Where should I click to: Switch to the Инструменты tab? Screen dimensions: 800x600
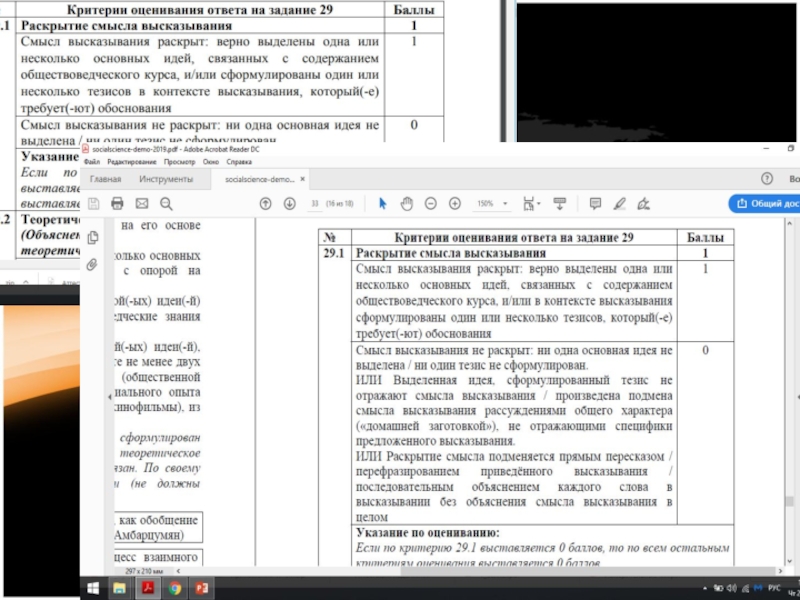coord(166,179)
